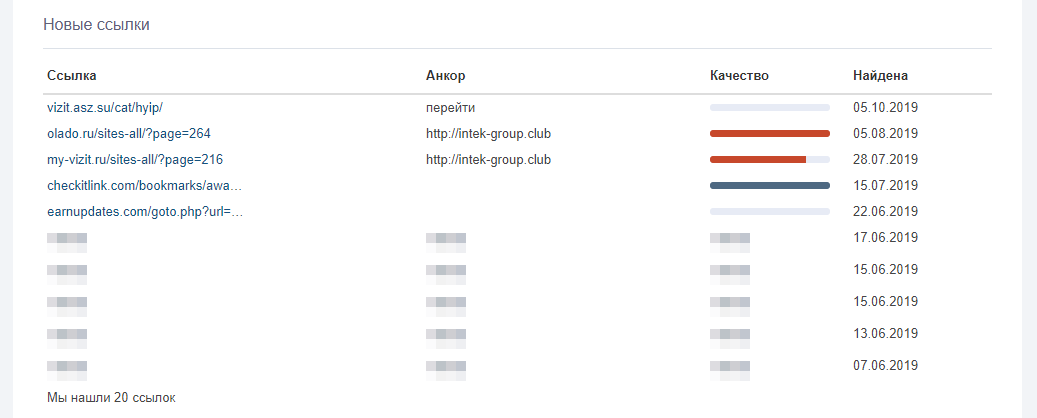Click the blurred anchor dated 13.06.2019
Screen dimensions: 1037x418
pos(446,339)
